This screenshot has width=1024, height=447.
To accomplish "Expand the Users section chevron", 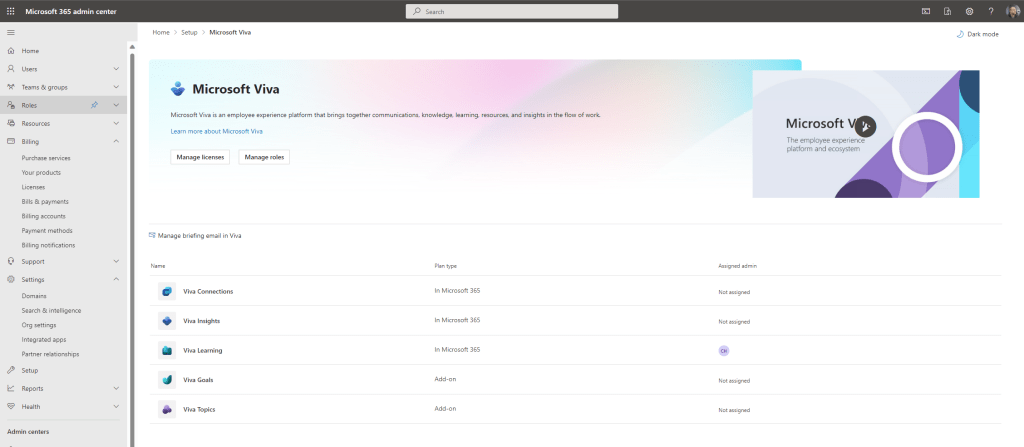I will pos(116,69).
